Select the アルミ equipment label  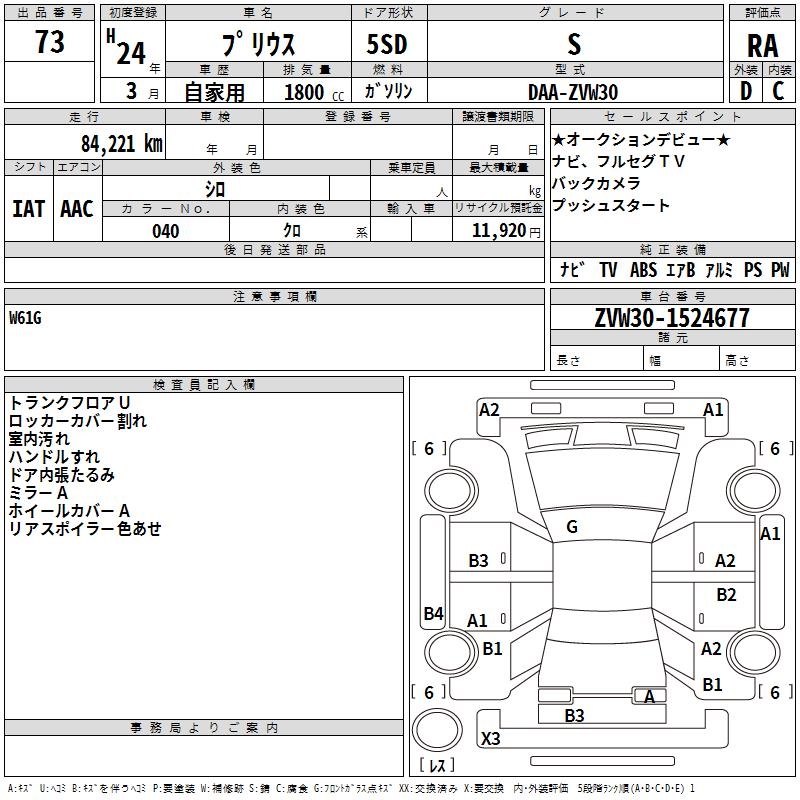[718, 270]
